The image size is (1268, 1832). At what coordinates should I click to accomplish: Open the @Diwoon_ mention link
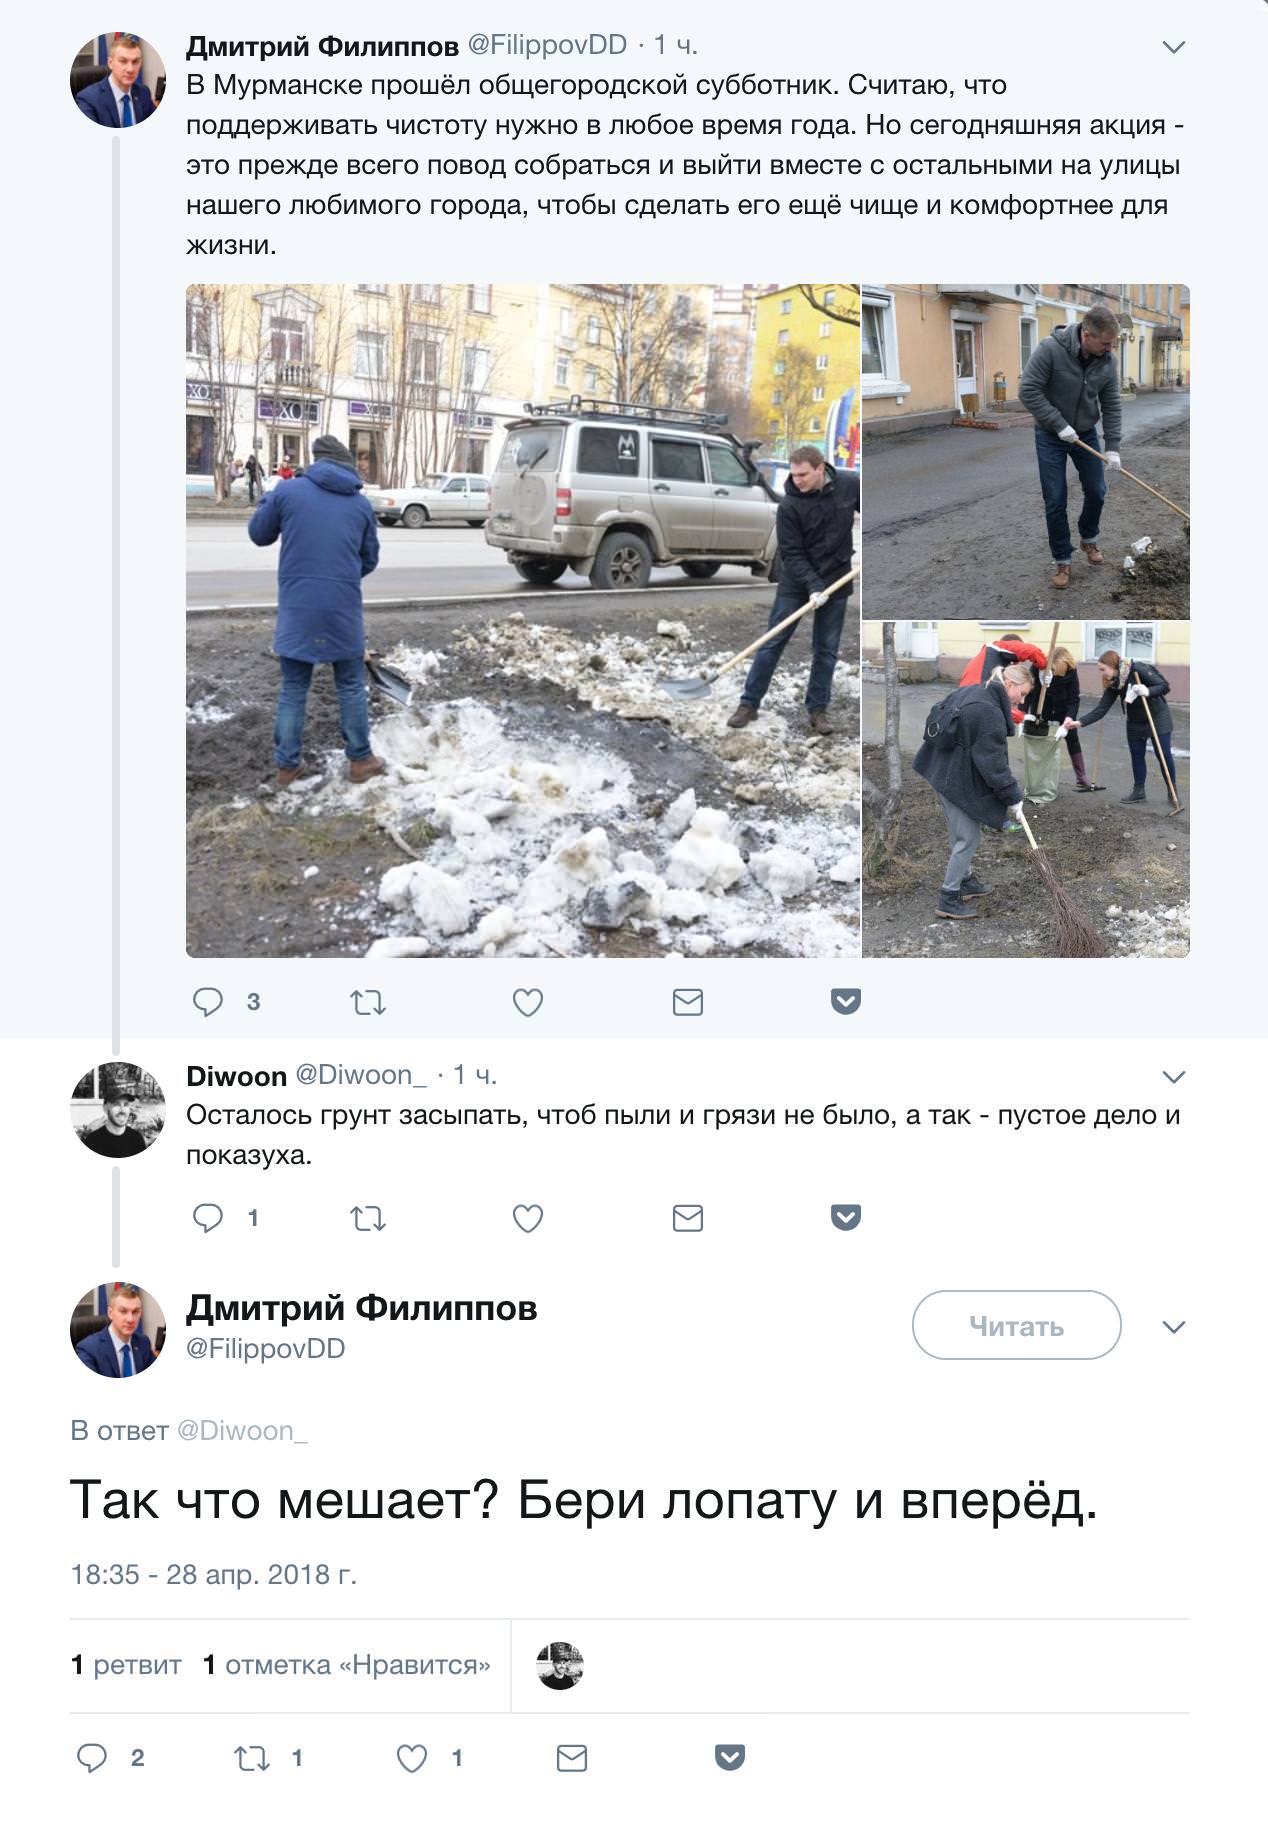(x=242, y=1430)
